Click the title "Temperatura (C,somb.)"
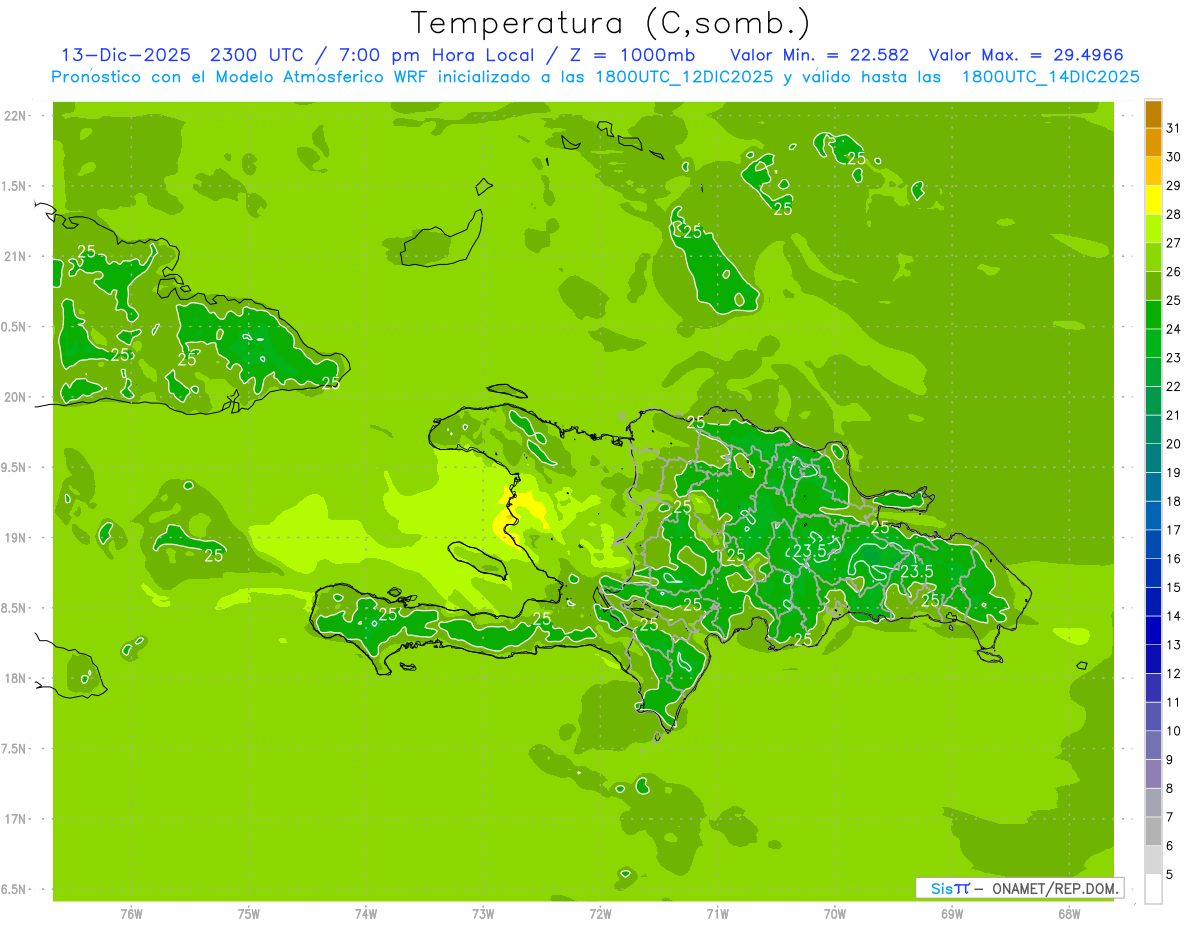1200x927 pixels. coord(611,23)
